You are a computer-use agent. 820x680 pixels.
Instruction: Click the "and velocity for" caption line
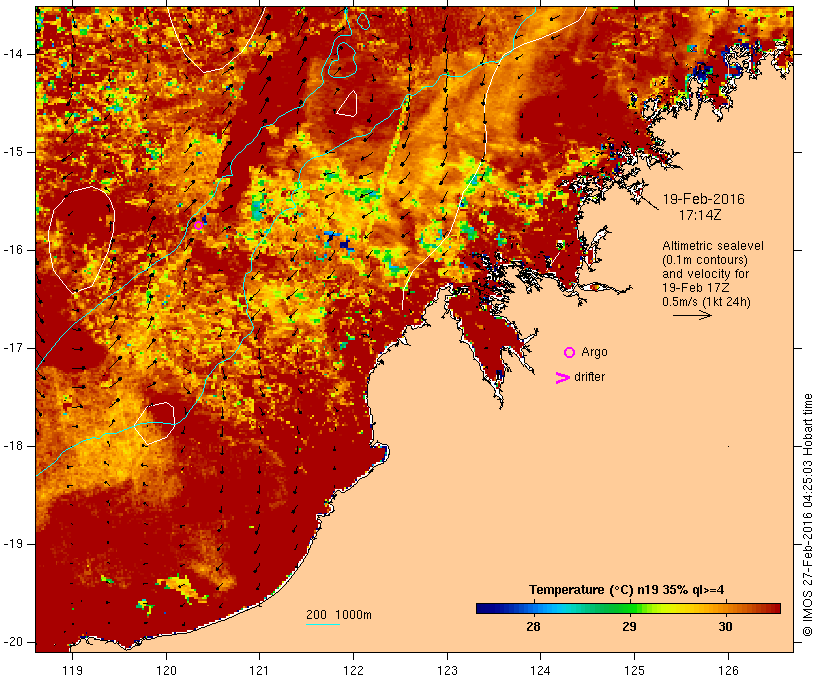click(x=705, y=274)
